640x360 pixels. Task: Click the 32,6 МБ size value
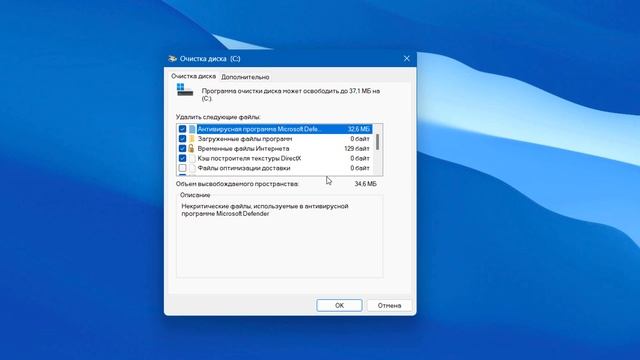click(358, 129)
